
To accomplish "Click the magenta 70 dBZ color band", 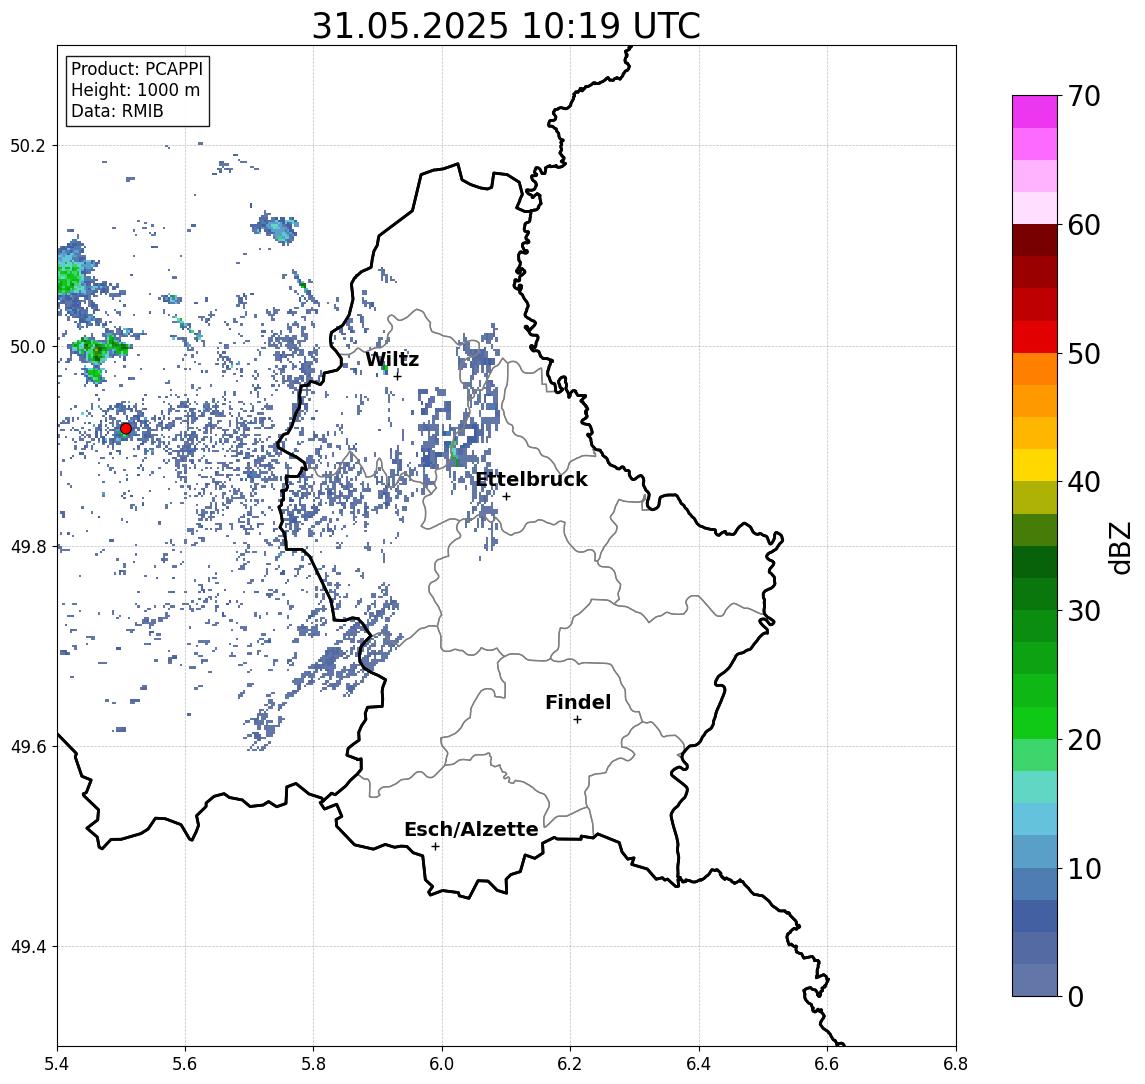I will pyautogui.click(x=1035, y=112).
